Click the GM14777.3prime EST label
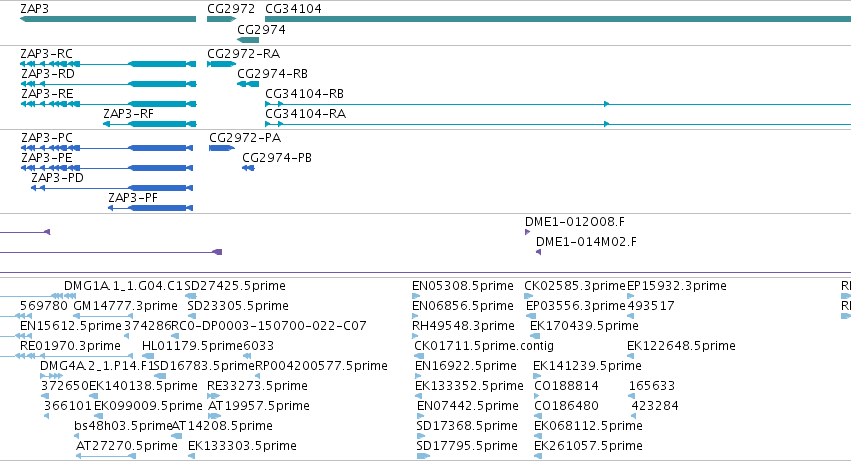The height and width of the screenshot is (461, 851). pyautogui.click(x=125, y=306)
